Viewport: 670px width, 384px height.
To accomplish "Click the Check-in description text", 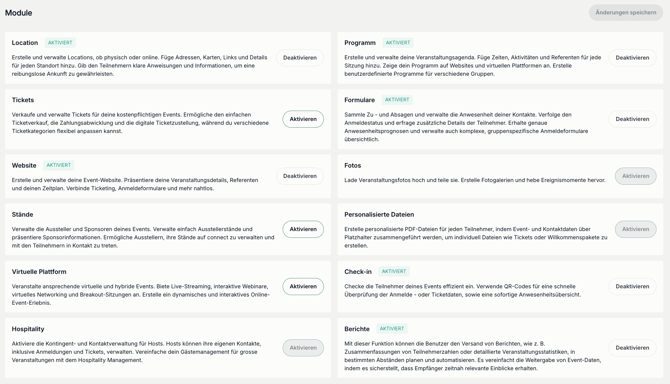I will 462,290.
